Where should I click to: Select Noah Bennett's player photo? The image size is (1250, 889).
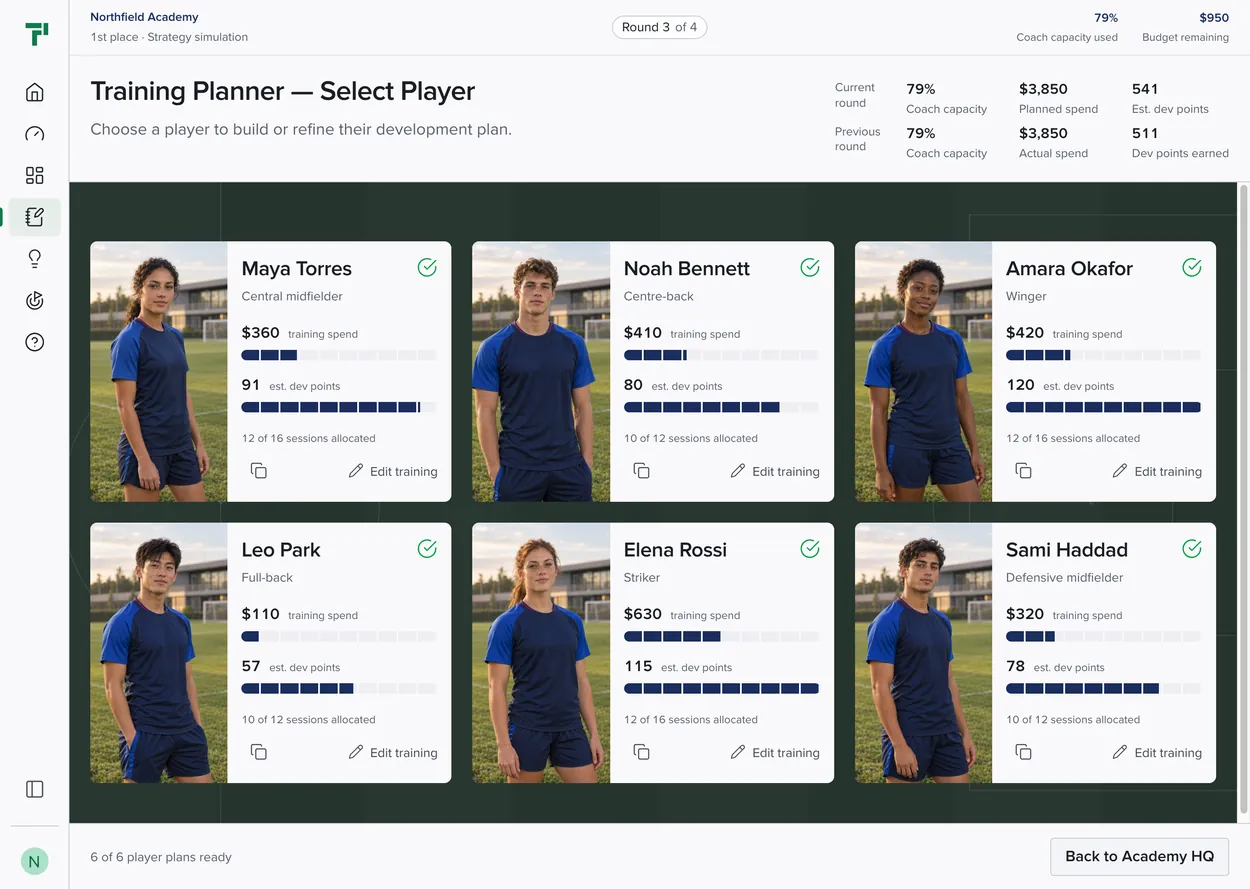541,371
